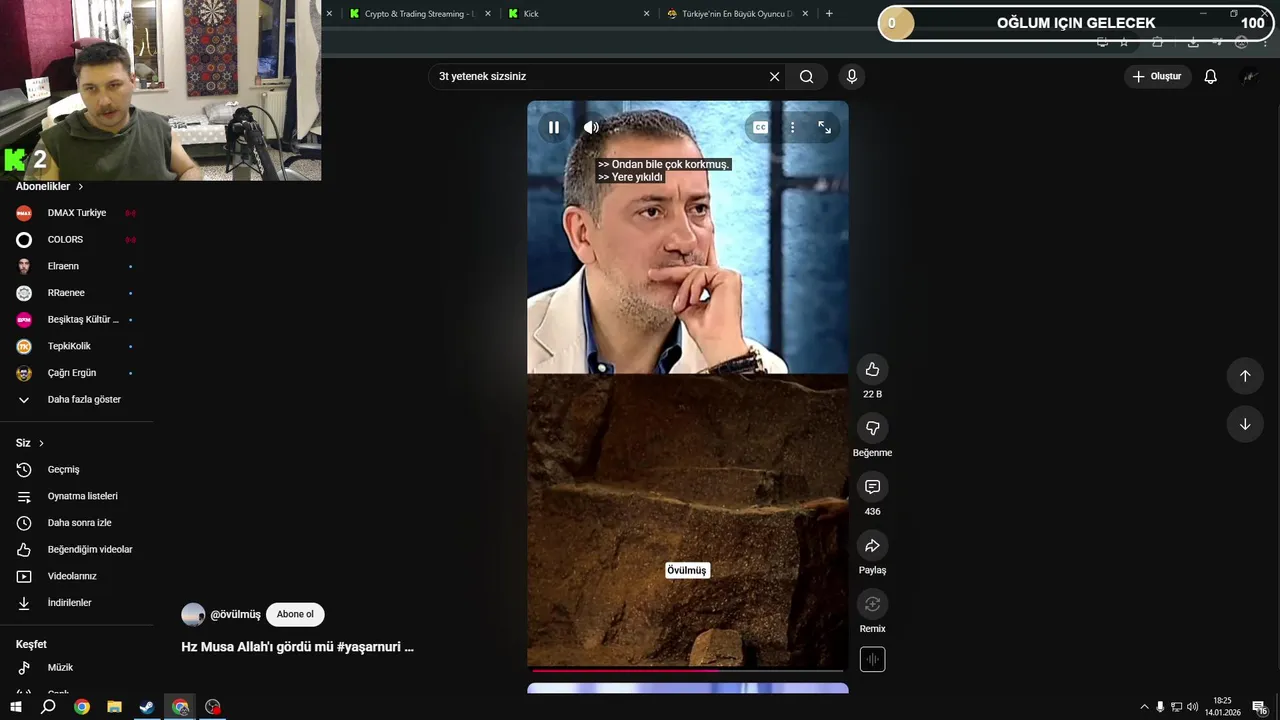Open Videolarınız your videos
The image size is (1280, 720).
tap(77, 576)
